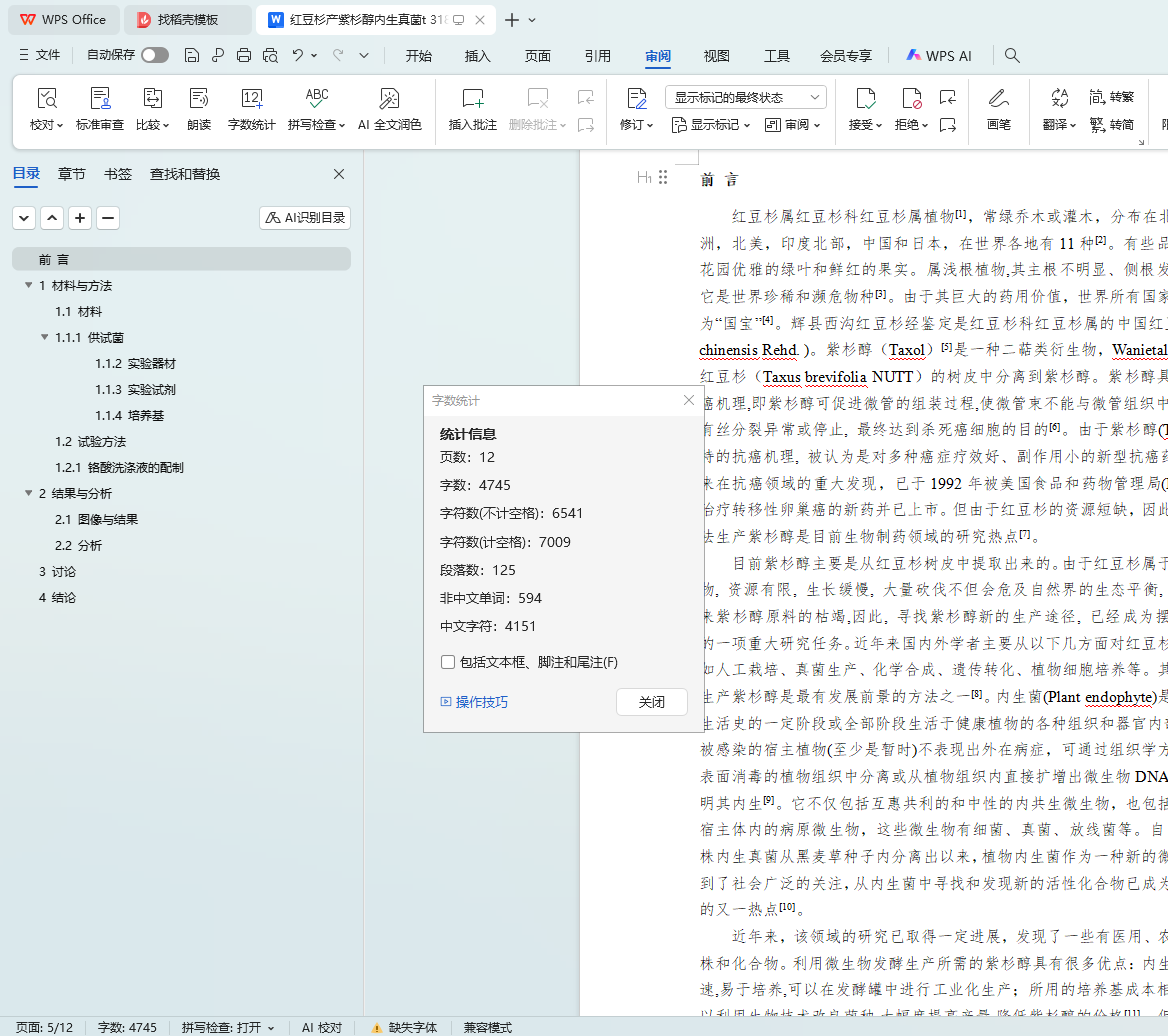
Task: Click AI 全文润色 polish icon
Action: pos(390,109)
